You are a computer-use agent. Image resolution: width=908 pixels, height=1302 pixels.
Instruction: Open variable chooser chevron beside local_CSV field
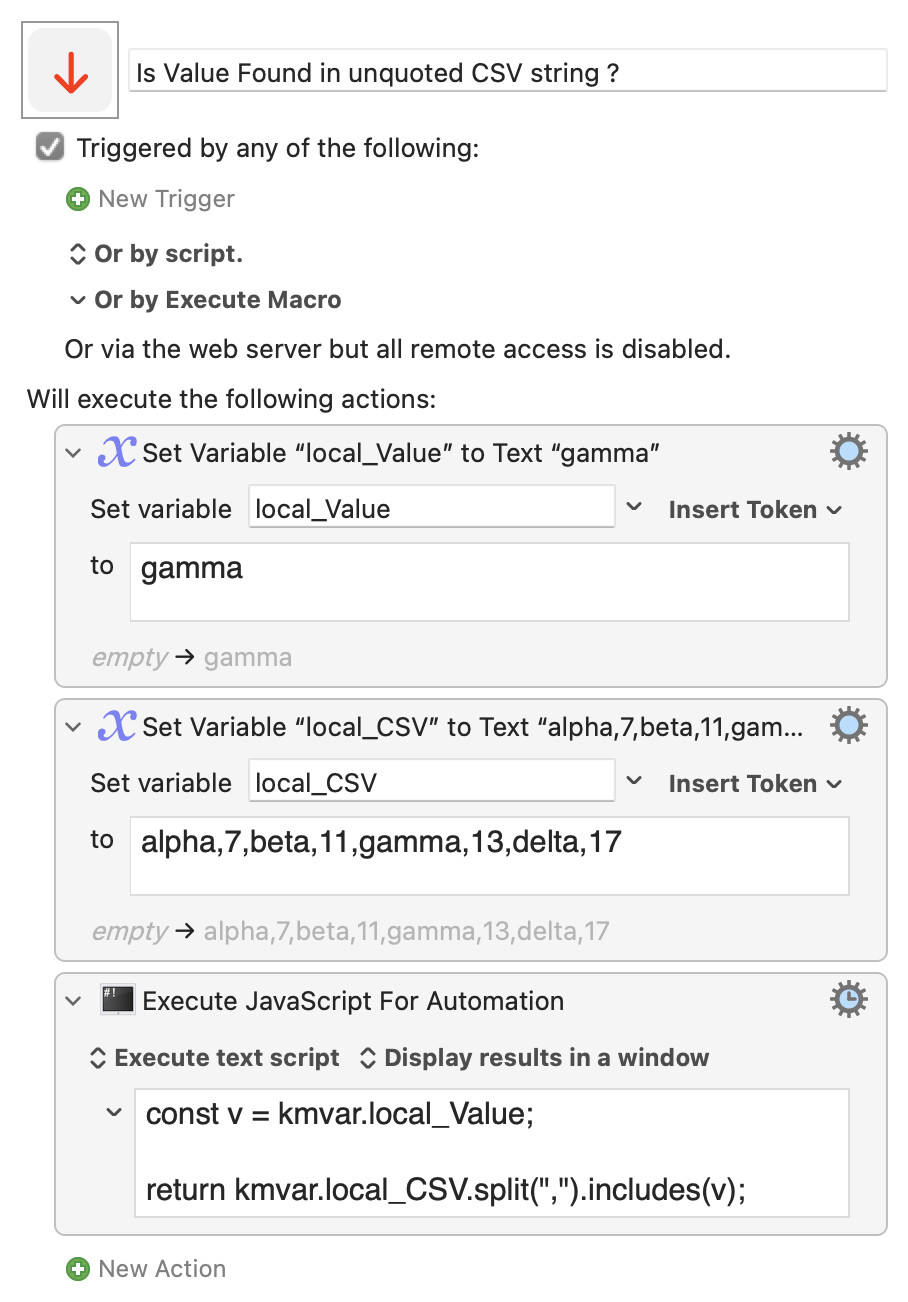click(x=634, y=782)
